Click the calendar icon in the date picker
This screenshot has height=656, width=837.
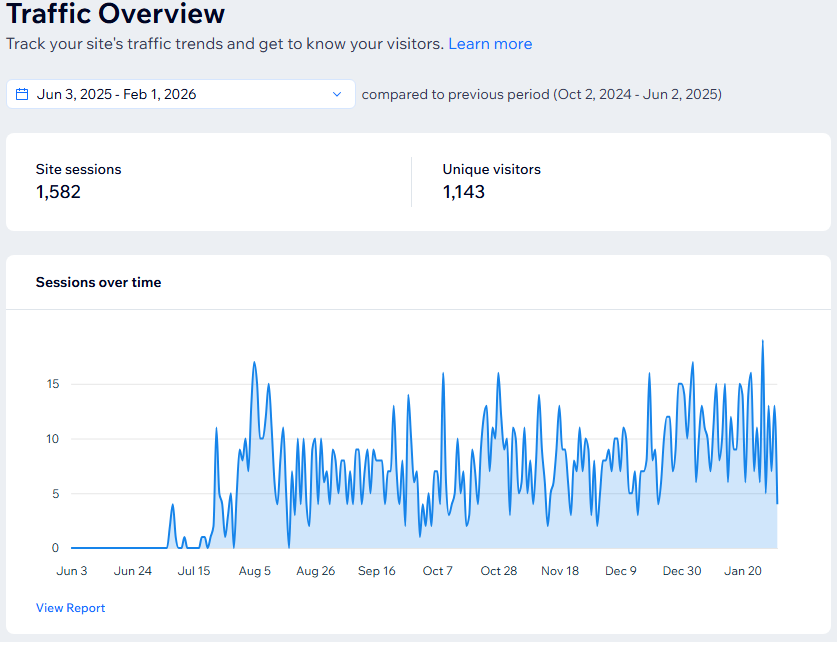pyautogui.click(x=22, y=93)
